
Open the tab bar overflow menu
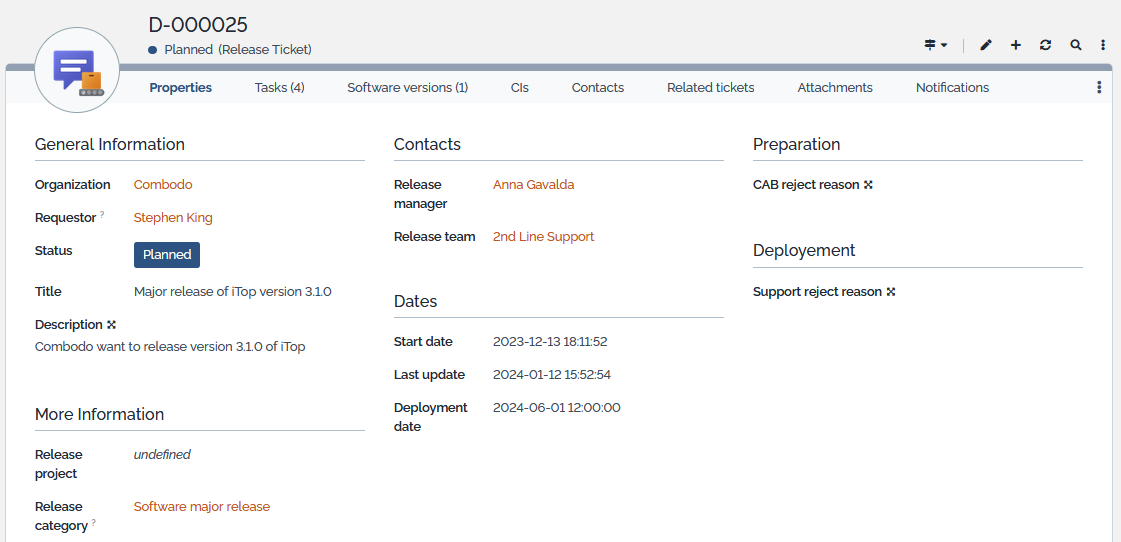tap(1099, 88)
